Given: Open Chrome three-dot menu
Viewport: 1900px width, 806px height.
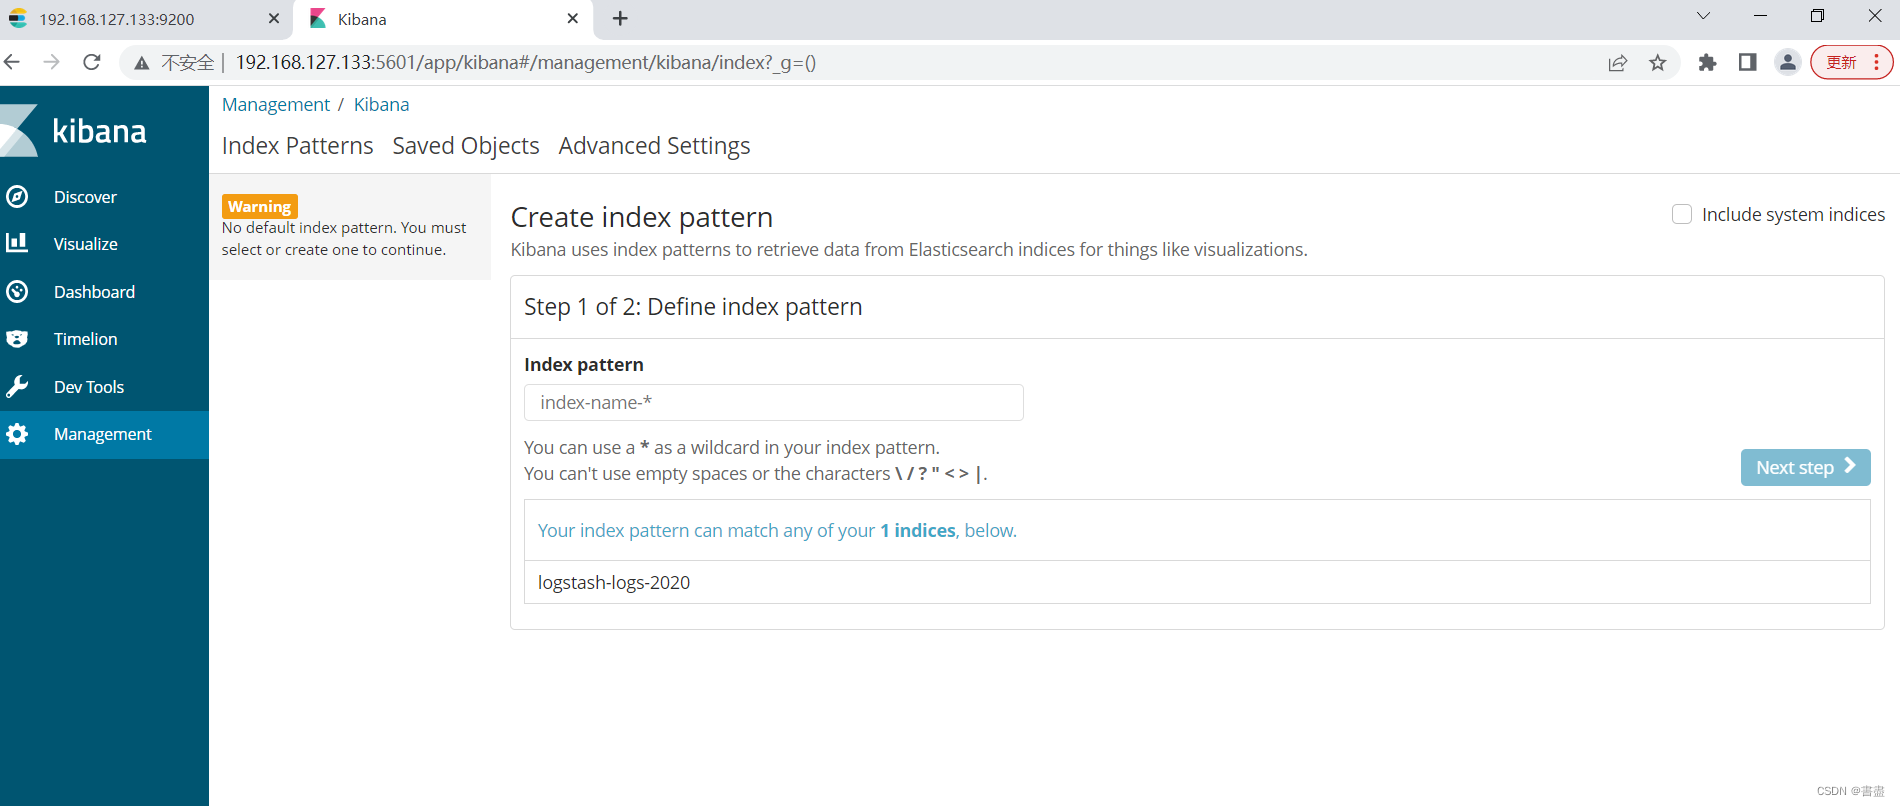Looking at the screenshot, I should pos(1876,62).
